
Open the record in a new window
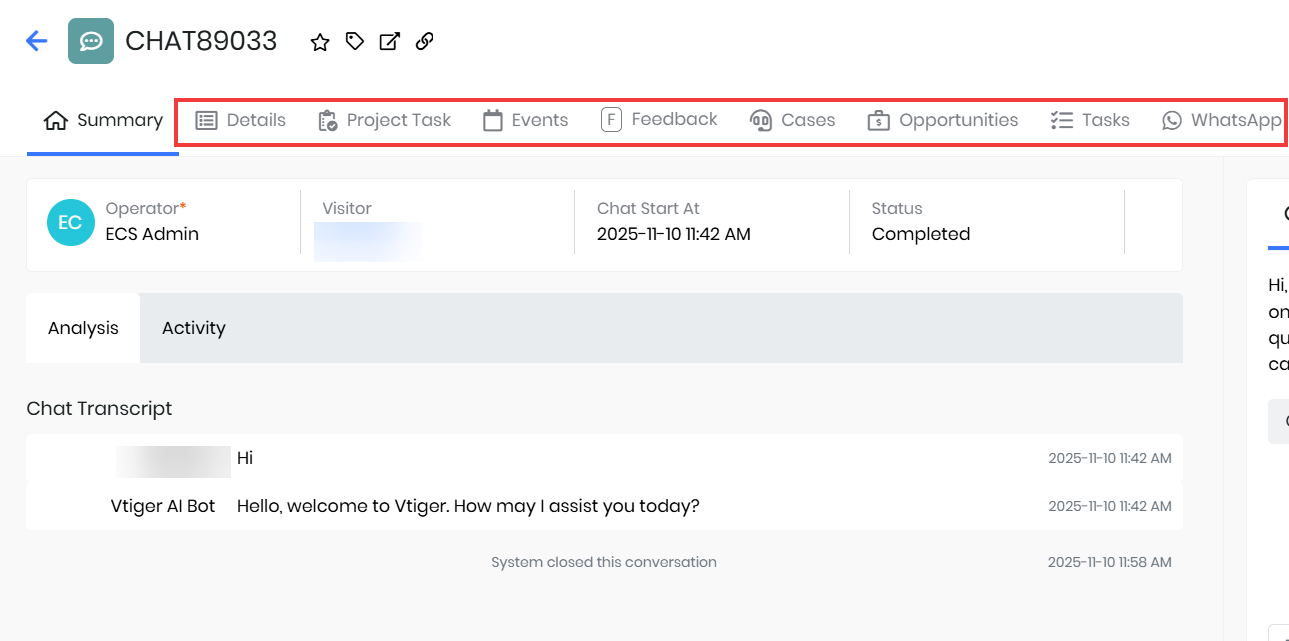(389, 41)
